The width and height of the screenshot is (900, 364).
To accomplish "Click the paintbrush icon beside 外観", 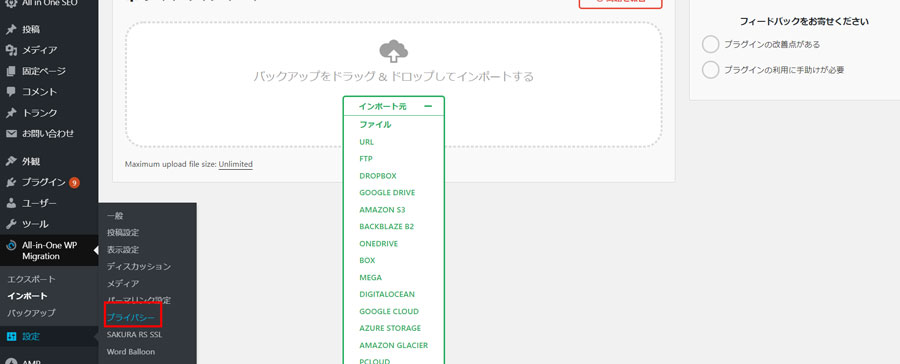I will point(11,161).
